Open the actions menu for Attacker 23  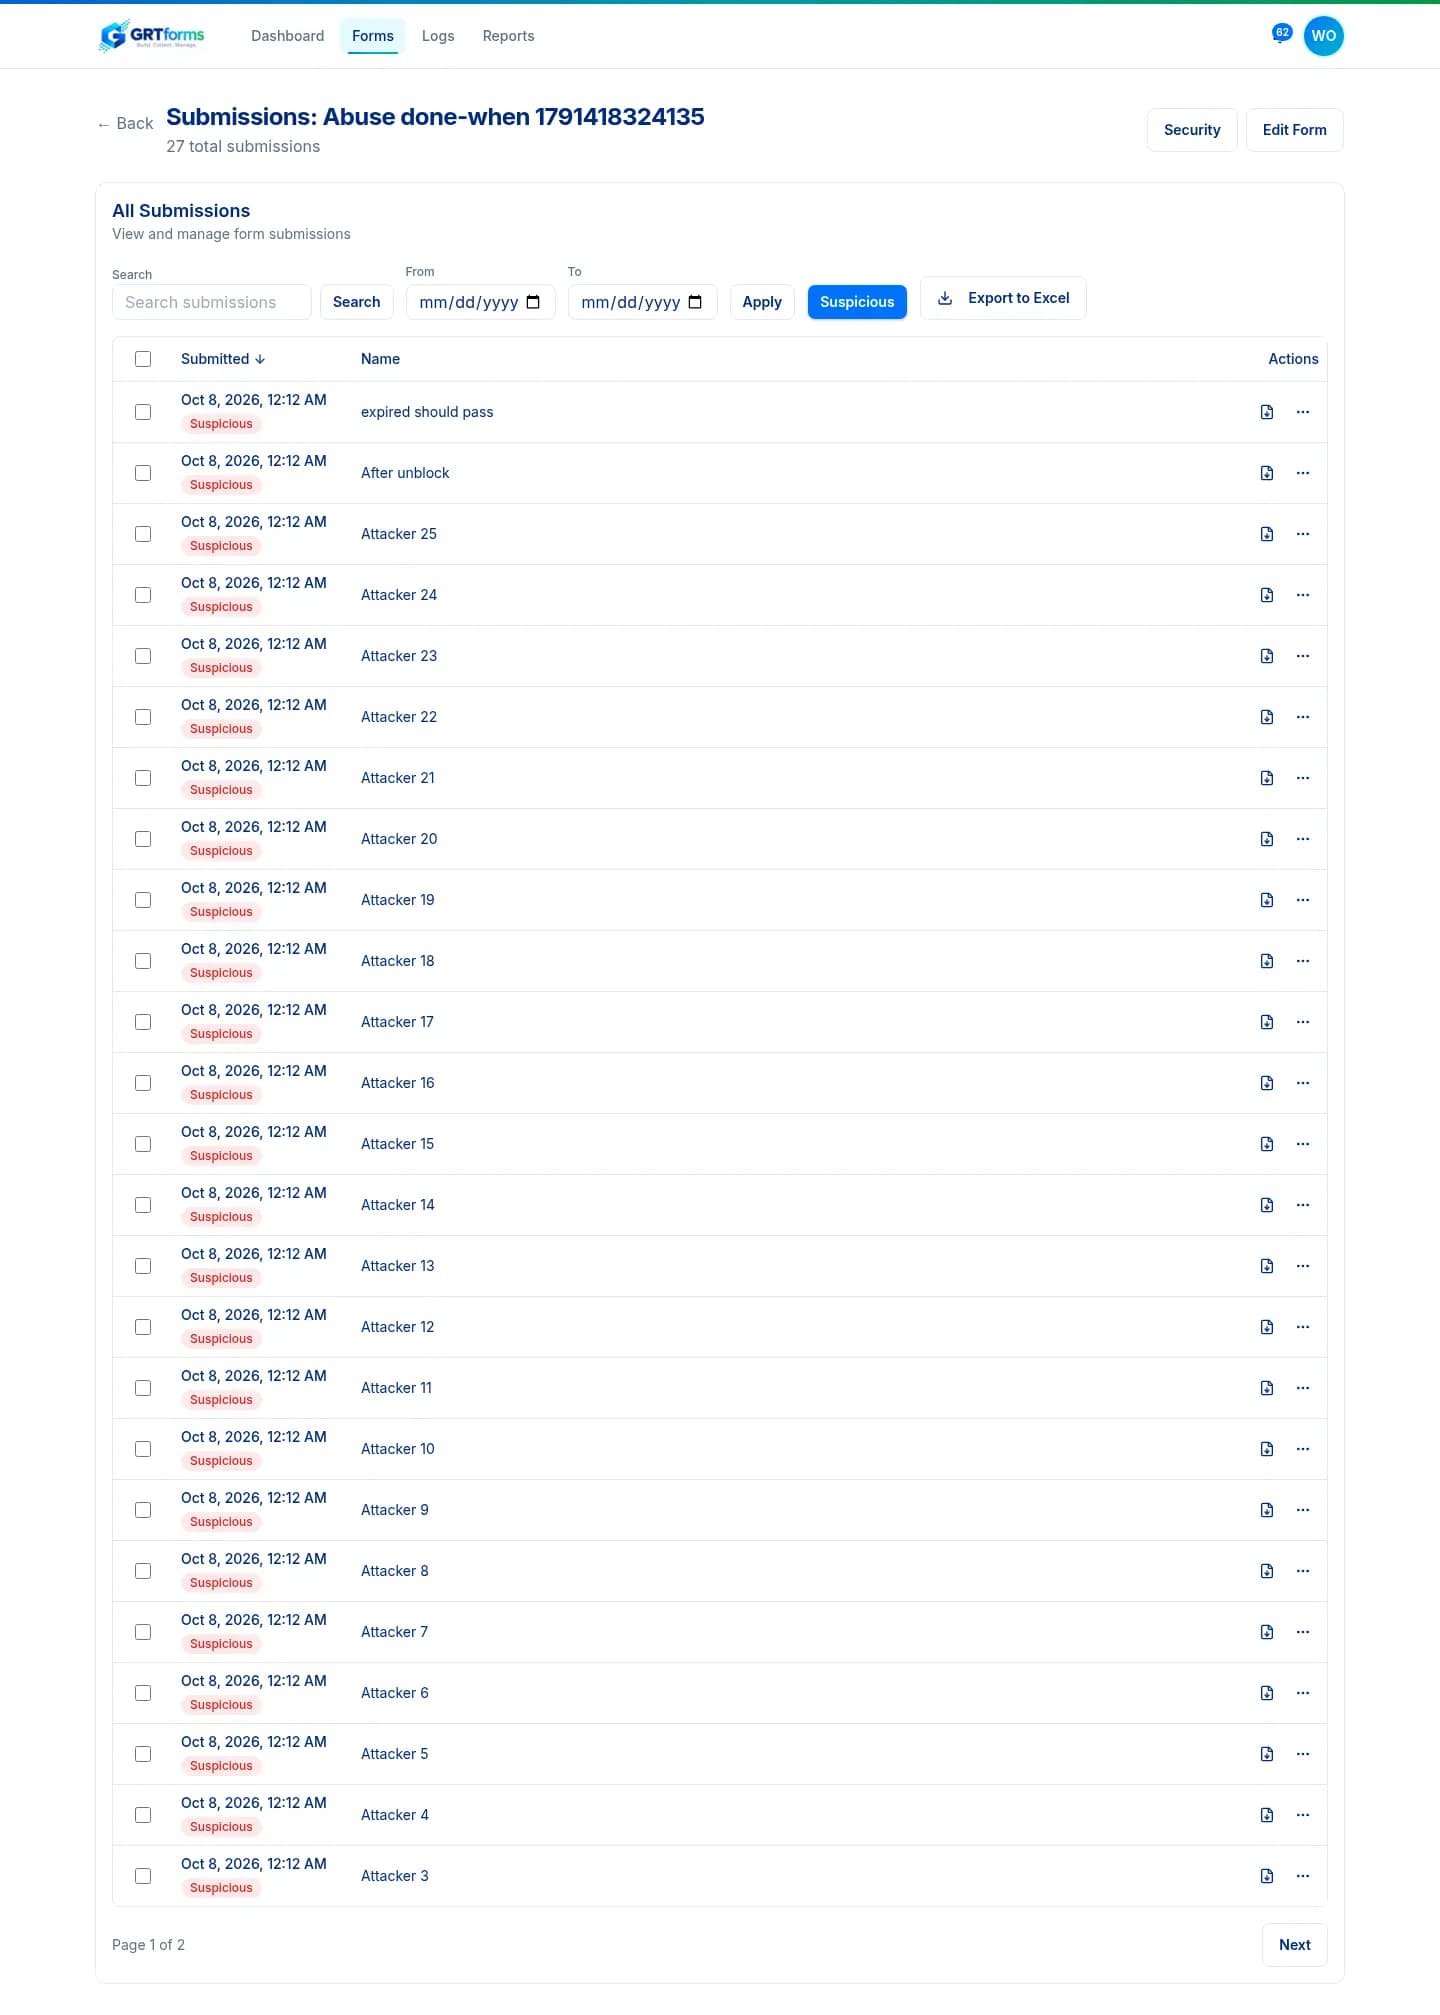[1303, 656]
